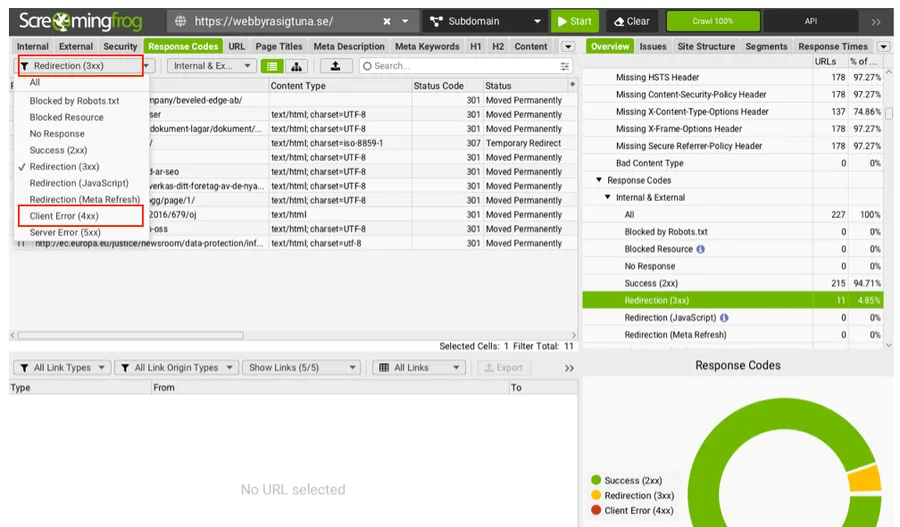
Task: Show more right panel tabs dropdown
Action: 883,46
